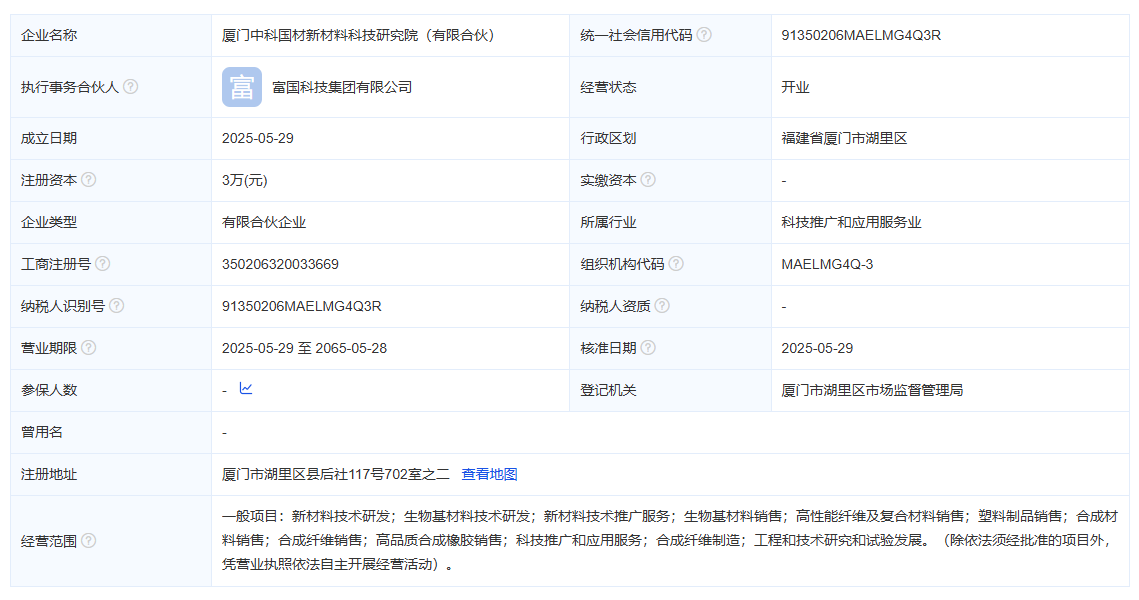Click help icon beside 核准日期
1139x600 pixels.
[x=648, y=347]
